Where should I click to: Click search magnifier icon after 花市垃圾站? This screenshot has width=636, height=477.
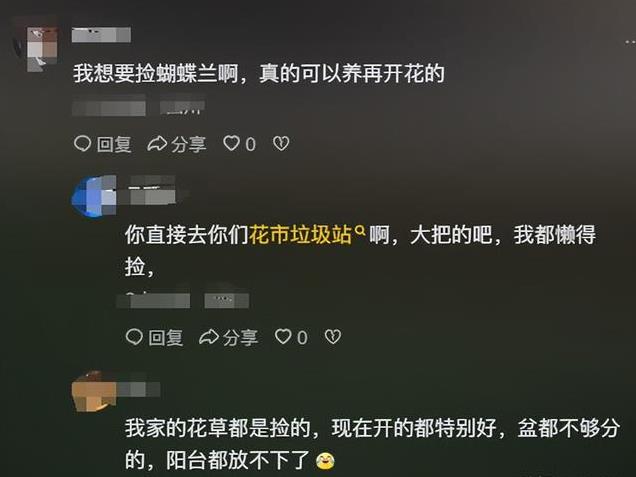(360, 230)
